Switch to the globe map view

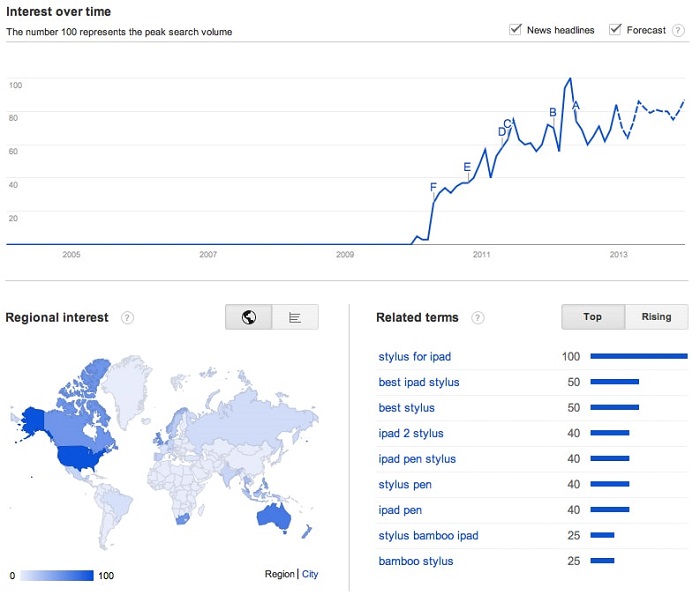249,317
